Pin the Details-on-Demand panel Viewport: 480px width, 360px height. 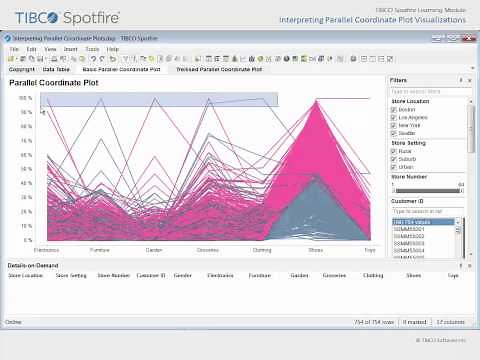[461, 265]
